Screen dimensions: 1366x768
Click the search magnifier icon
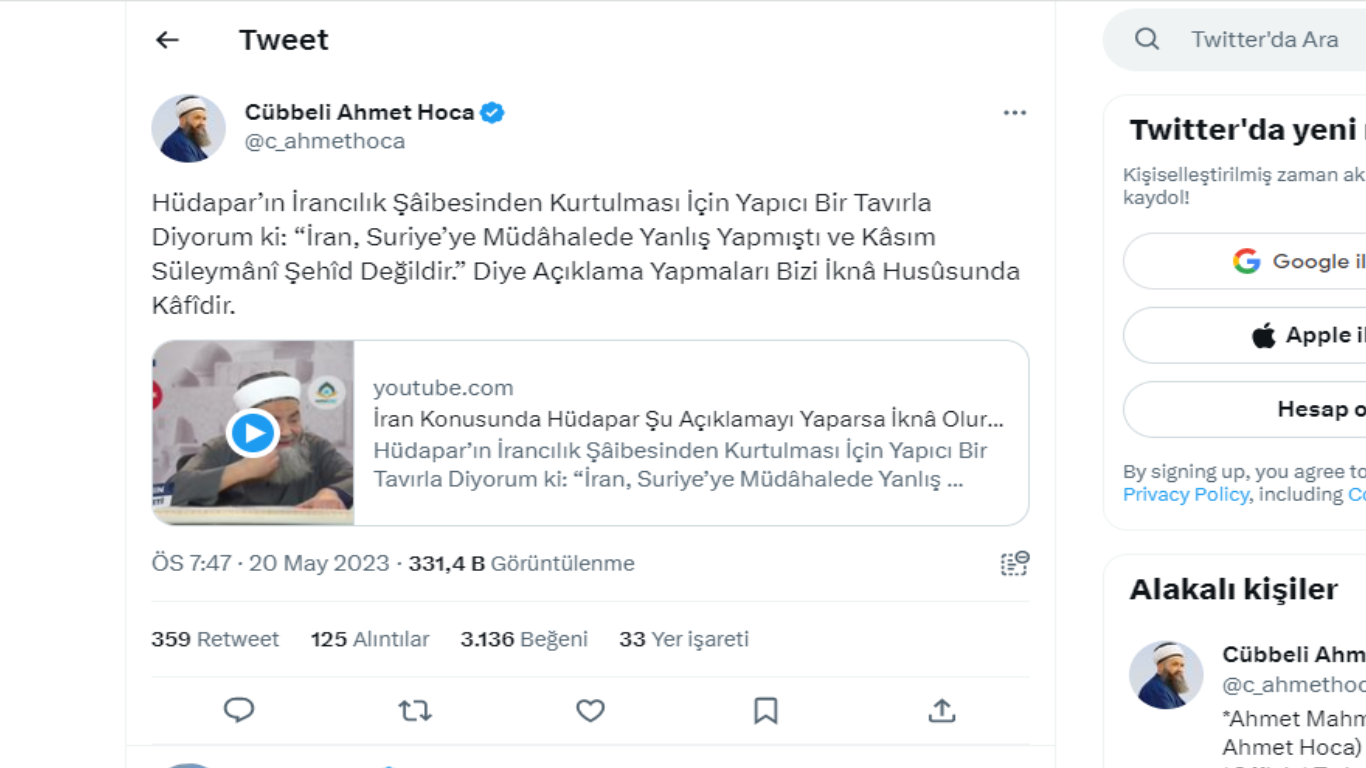click(1147, 40)
